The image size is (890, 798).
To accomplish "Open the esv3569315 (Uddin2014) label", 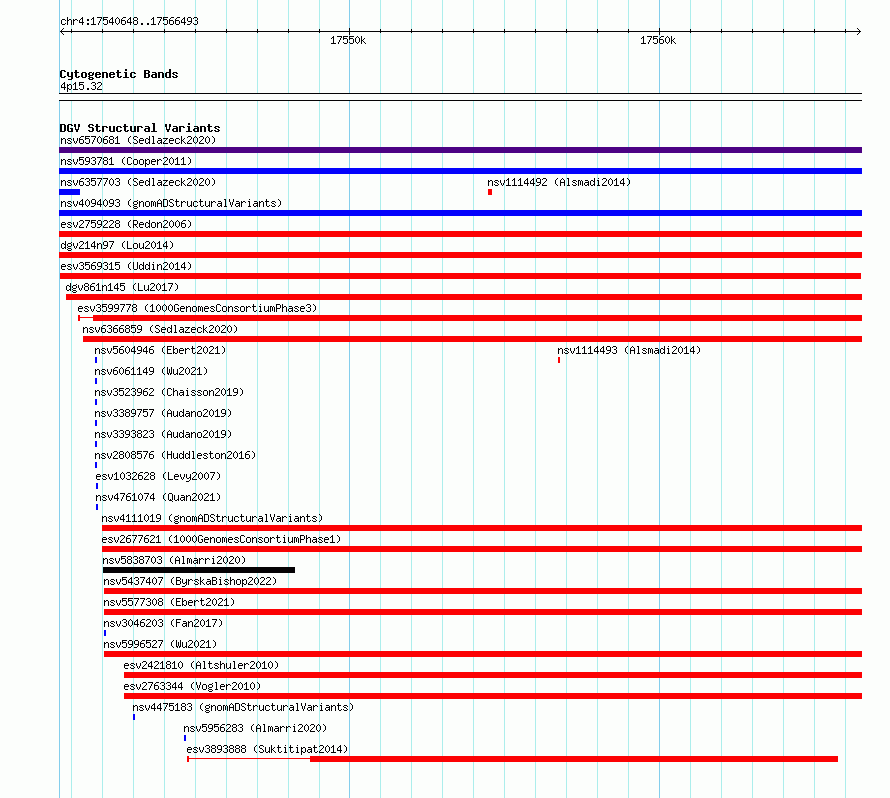I will [126, 266].
